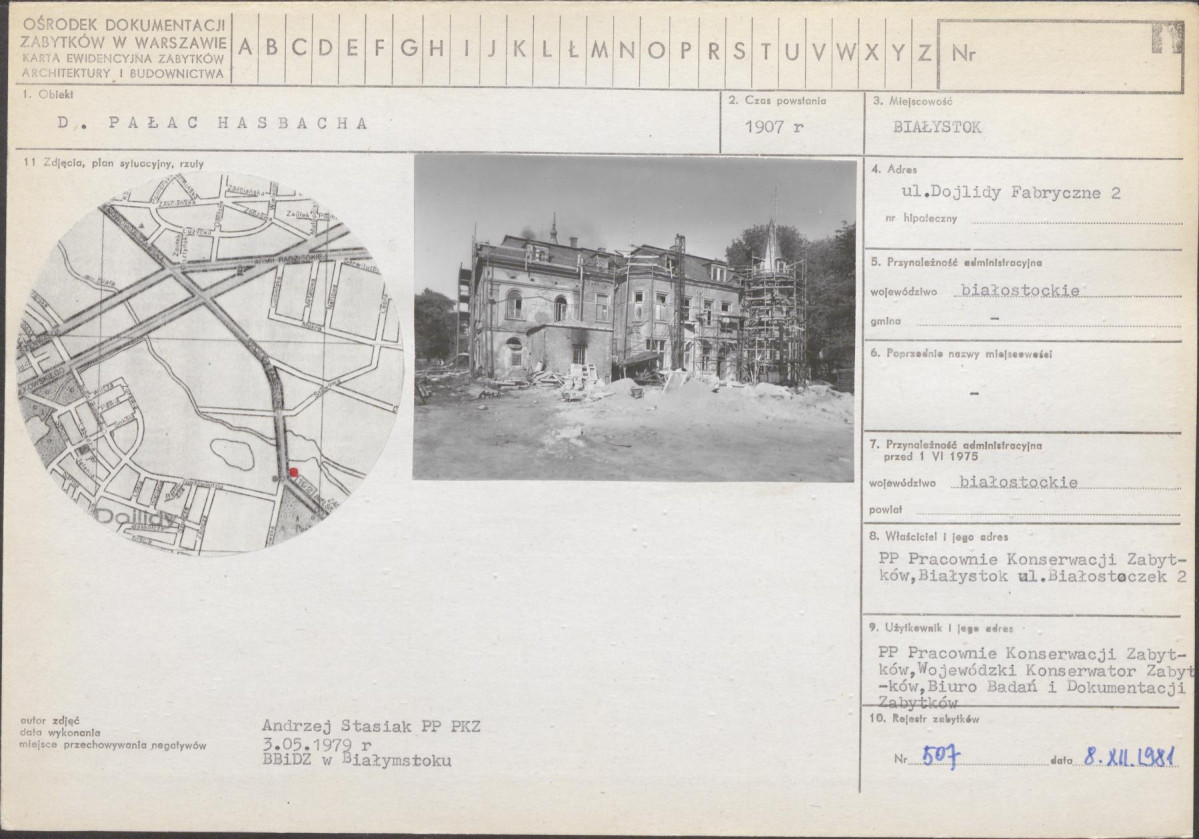Select the object name 'D. PAŁAC HASBACHA'
The width and height of the screenshot is (1199, 839).
coord(214,123)
